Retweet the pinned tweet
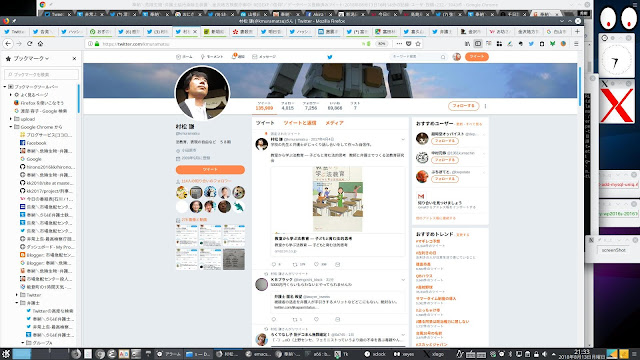Viewport: 640px width, 360px height. (x=295, y=264)
